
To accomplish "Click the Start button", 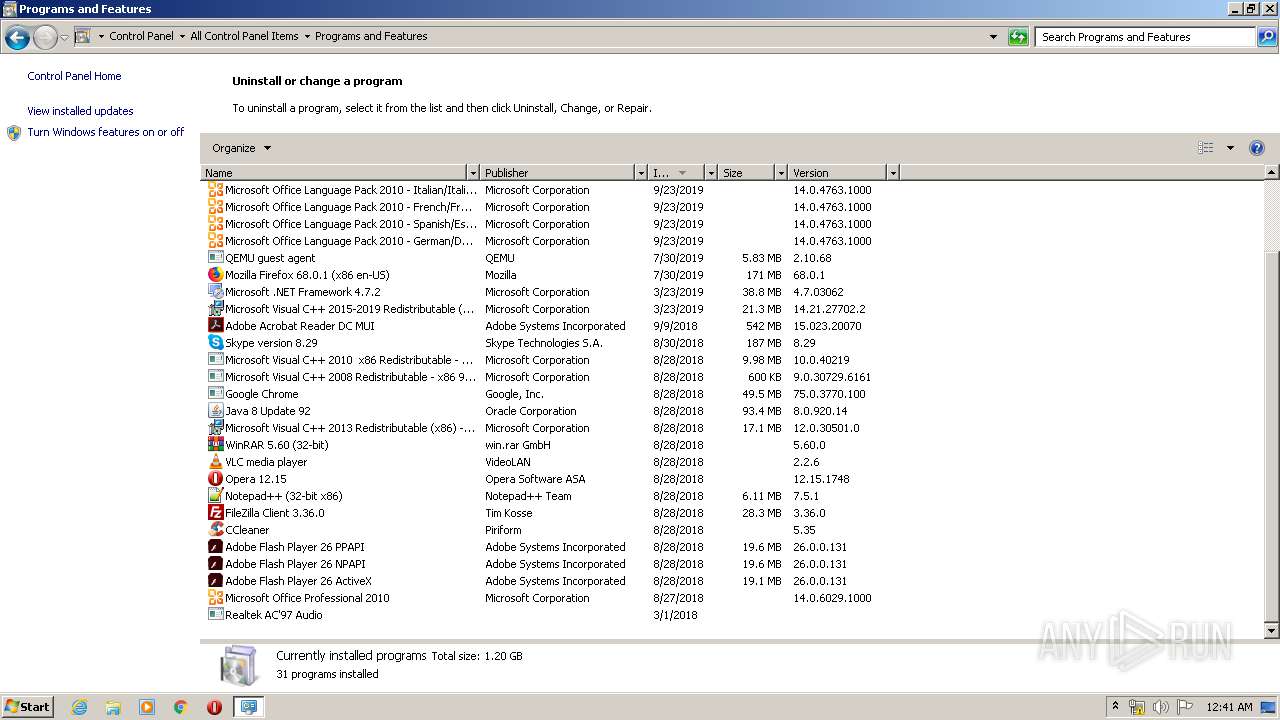I will [28, 707].
